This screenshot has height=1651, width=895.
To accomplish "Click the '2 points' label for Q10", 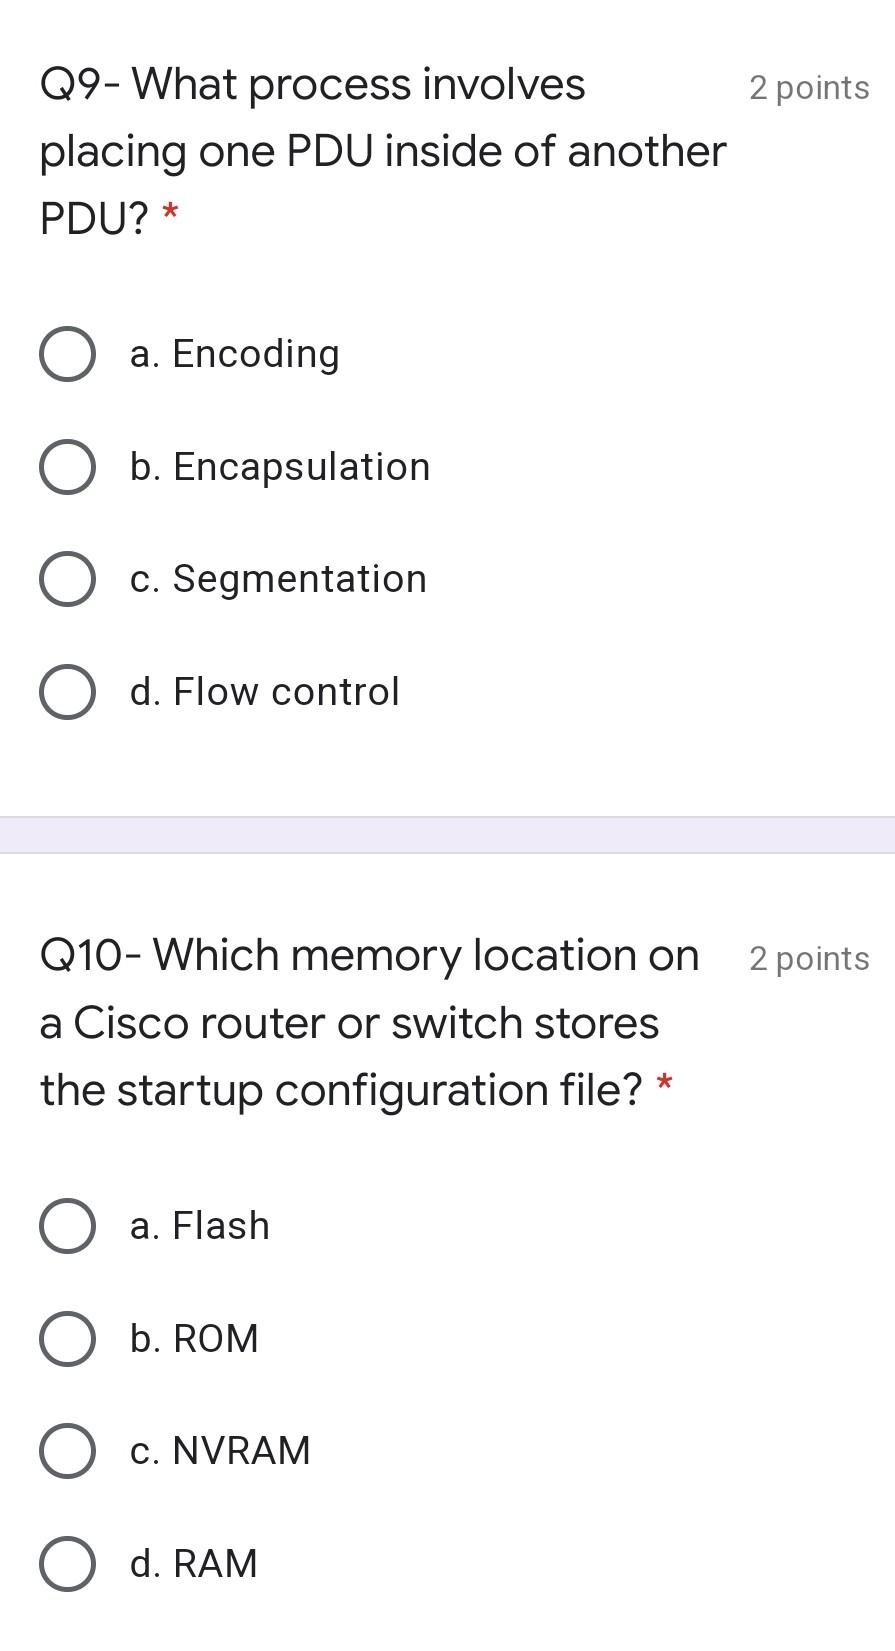I will (x=809, y=959).
